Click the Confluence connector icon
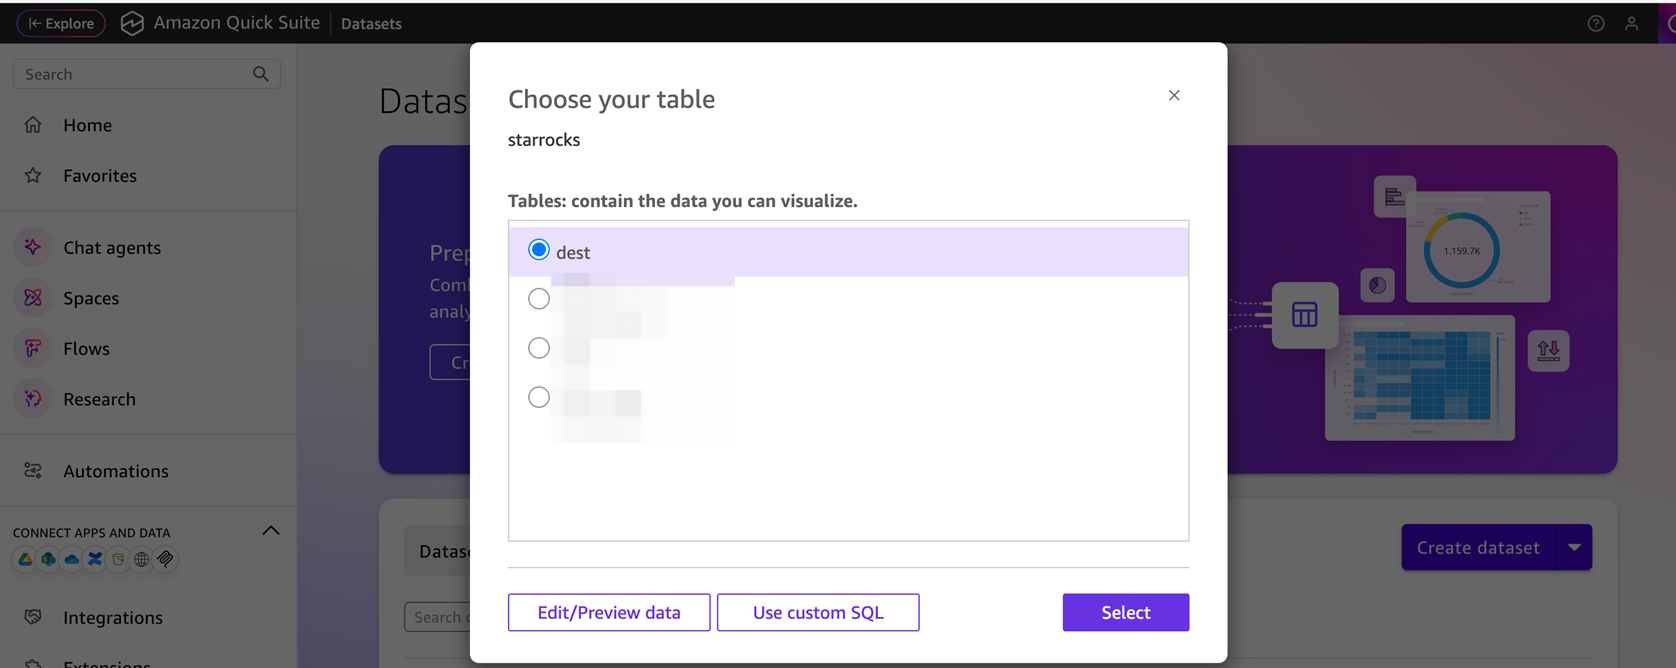This screenshot has height=668, width=1676. point(95,560)
